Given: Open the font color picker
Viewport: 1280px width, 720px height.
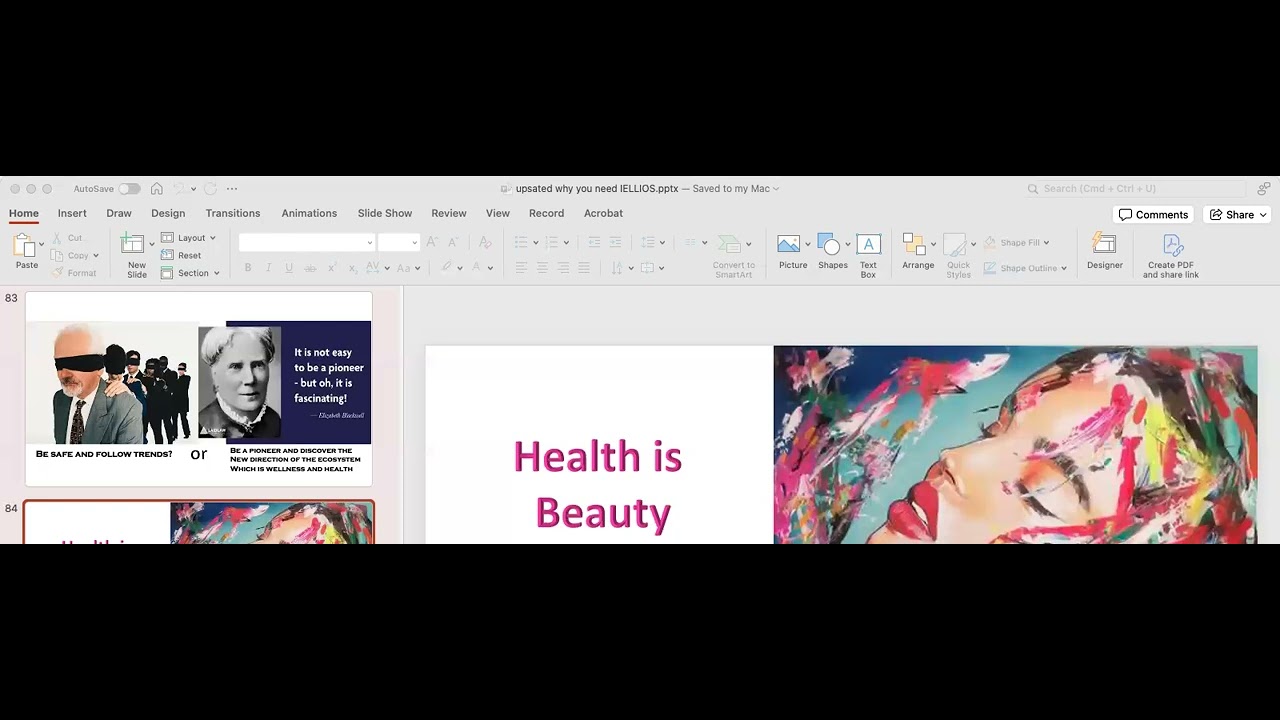Looking at the screenshot, I should pyautogui.click(x=482, y=268).
